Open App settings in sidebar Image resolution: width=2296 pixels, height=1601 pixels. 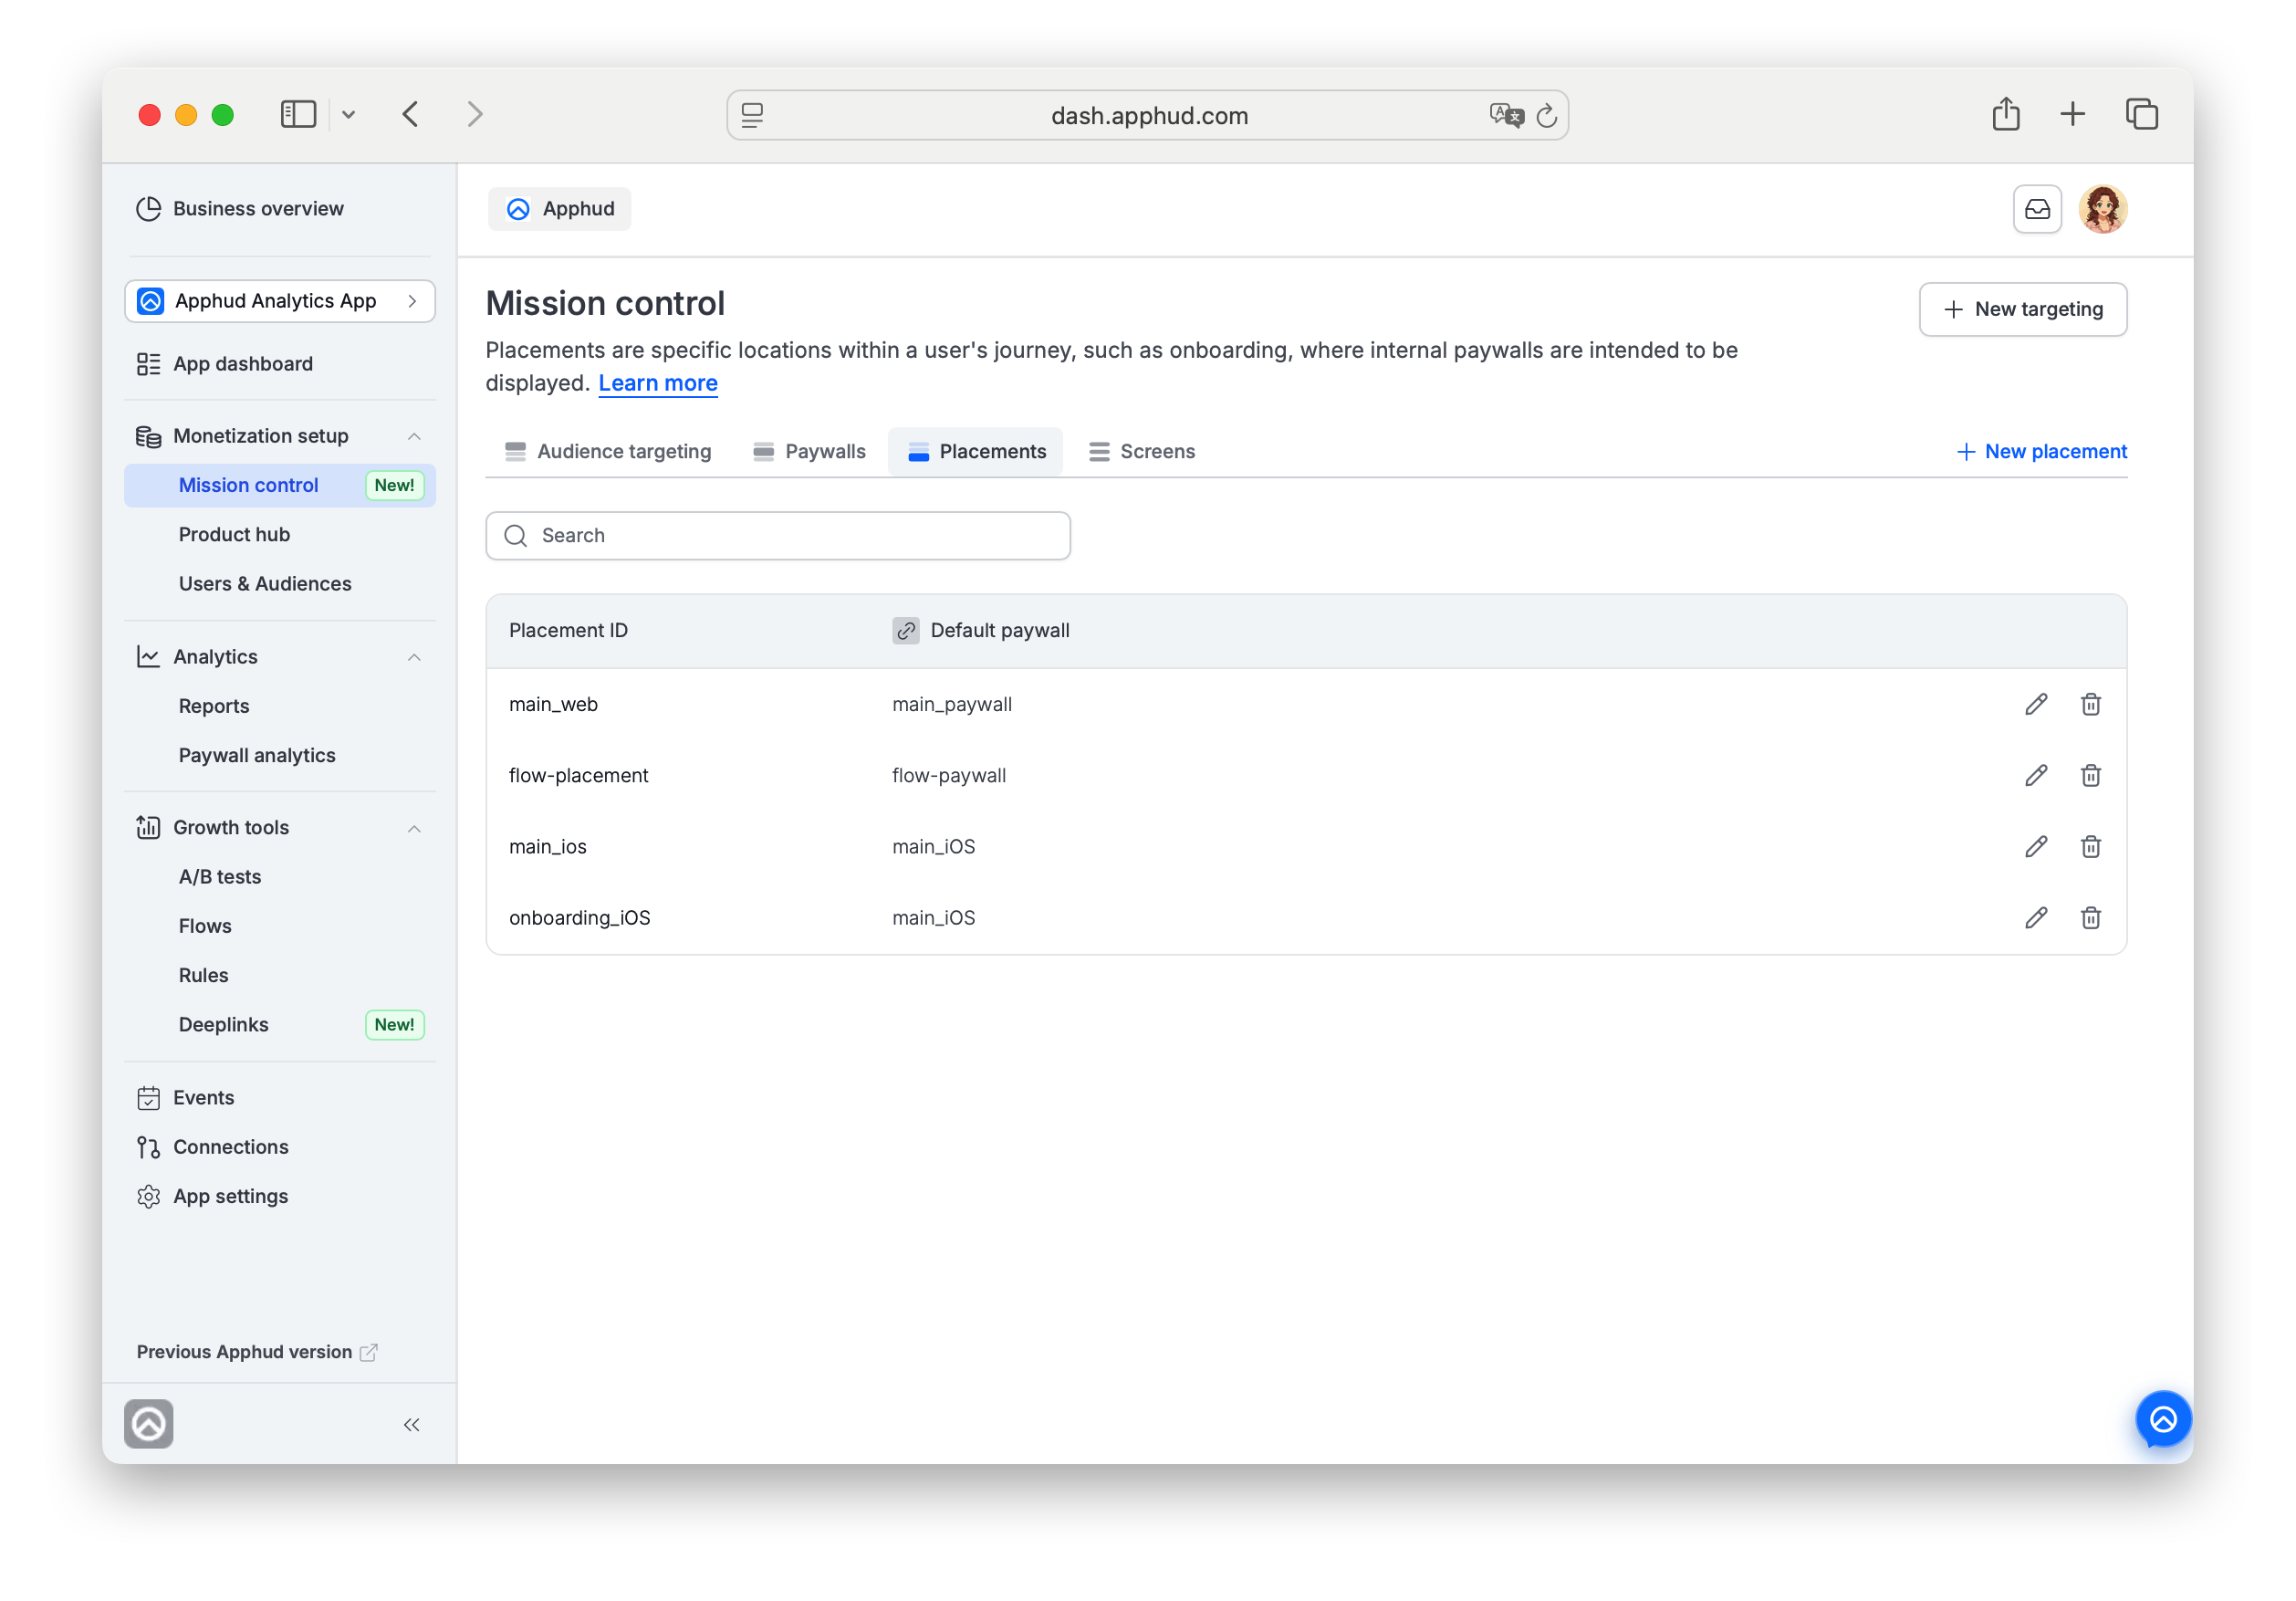(231, 1196)
